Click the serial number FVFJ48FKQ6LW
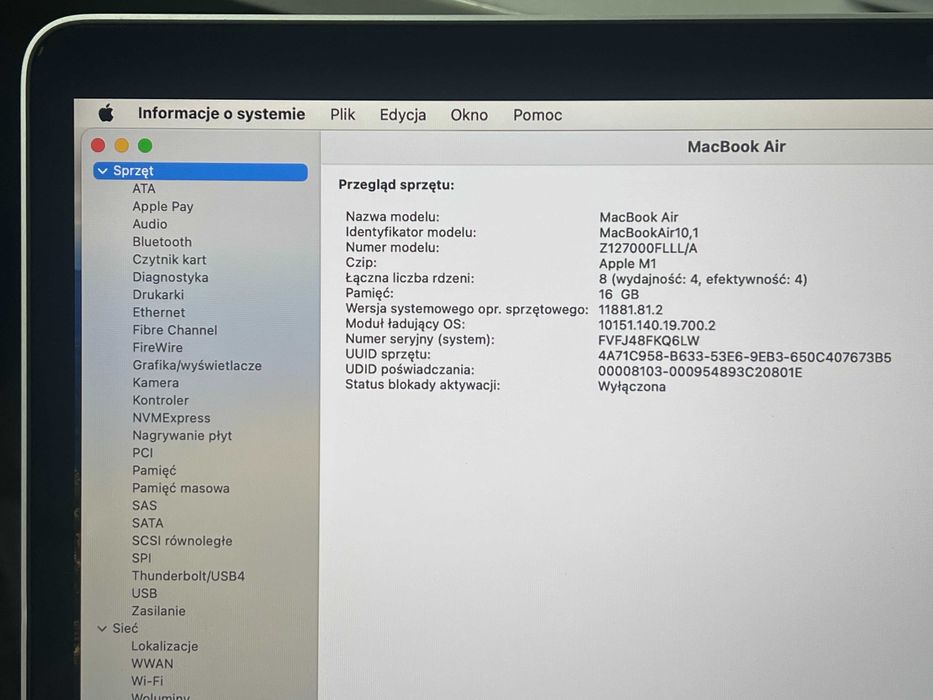 point(649,341)
